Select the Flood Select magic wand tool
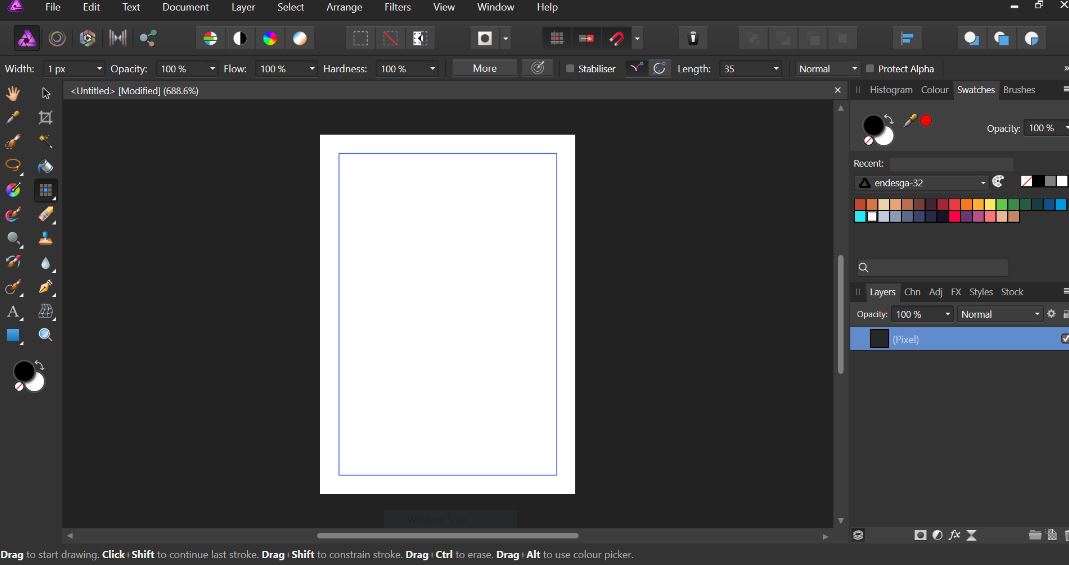 pos(46,141)
